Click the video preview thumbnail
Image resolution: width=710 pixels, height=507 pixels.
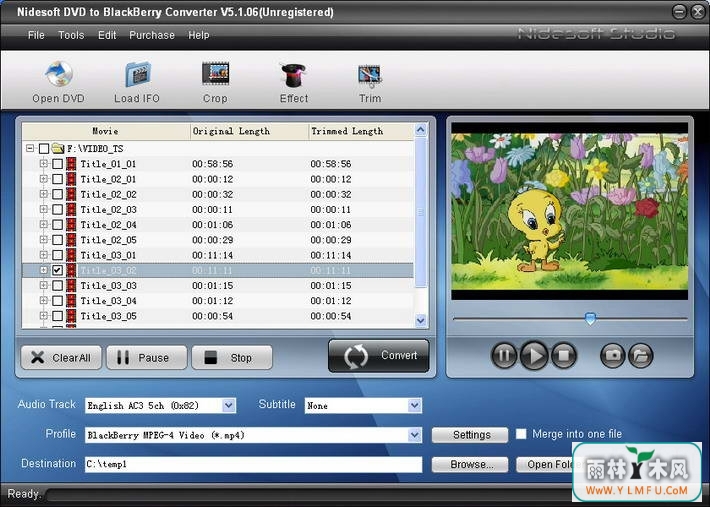coord(569,211)
